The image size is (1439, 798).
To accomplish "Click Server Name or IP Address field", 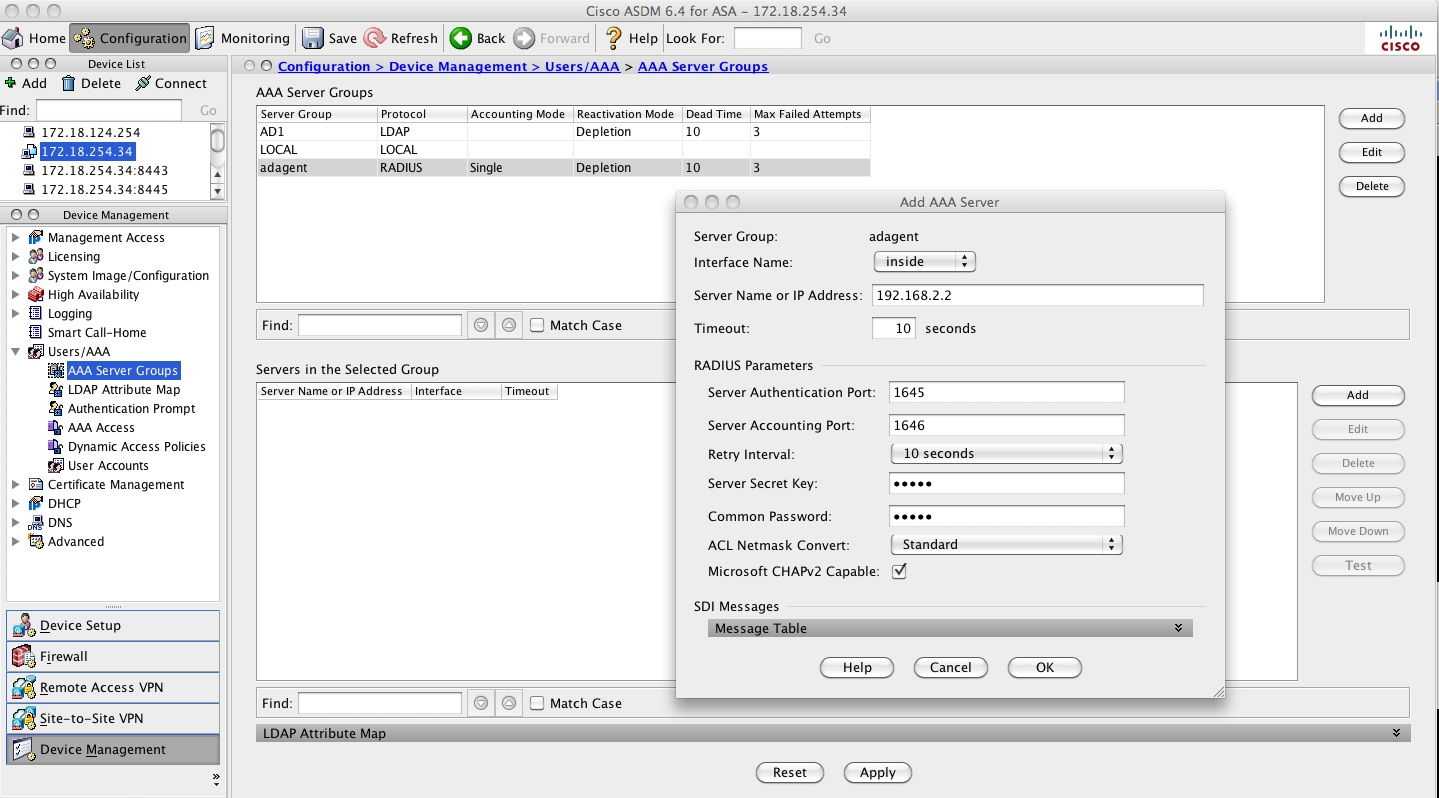I will 1038,295.
